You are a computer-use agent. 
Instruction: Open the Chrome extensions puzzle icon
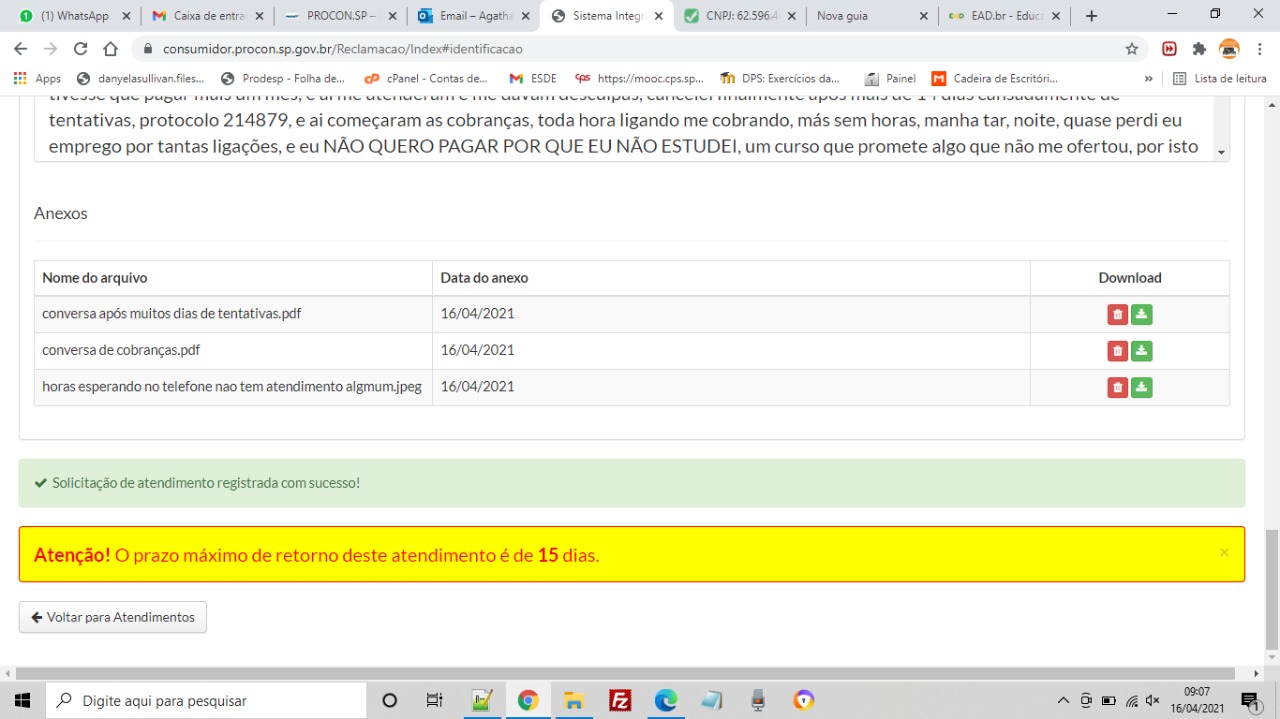1199,49
